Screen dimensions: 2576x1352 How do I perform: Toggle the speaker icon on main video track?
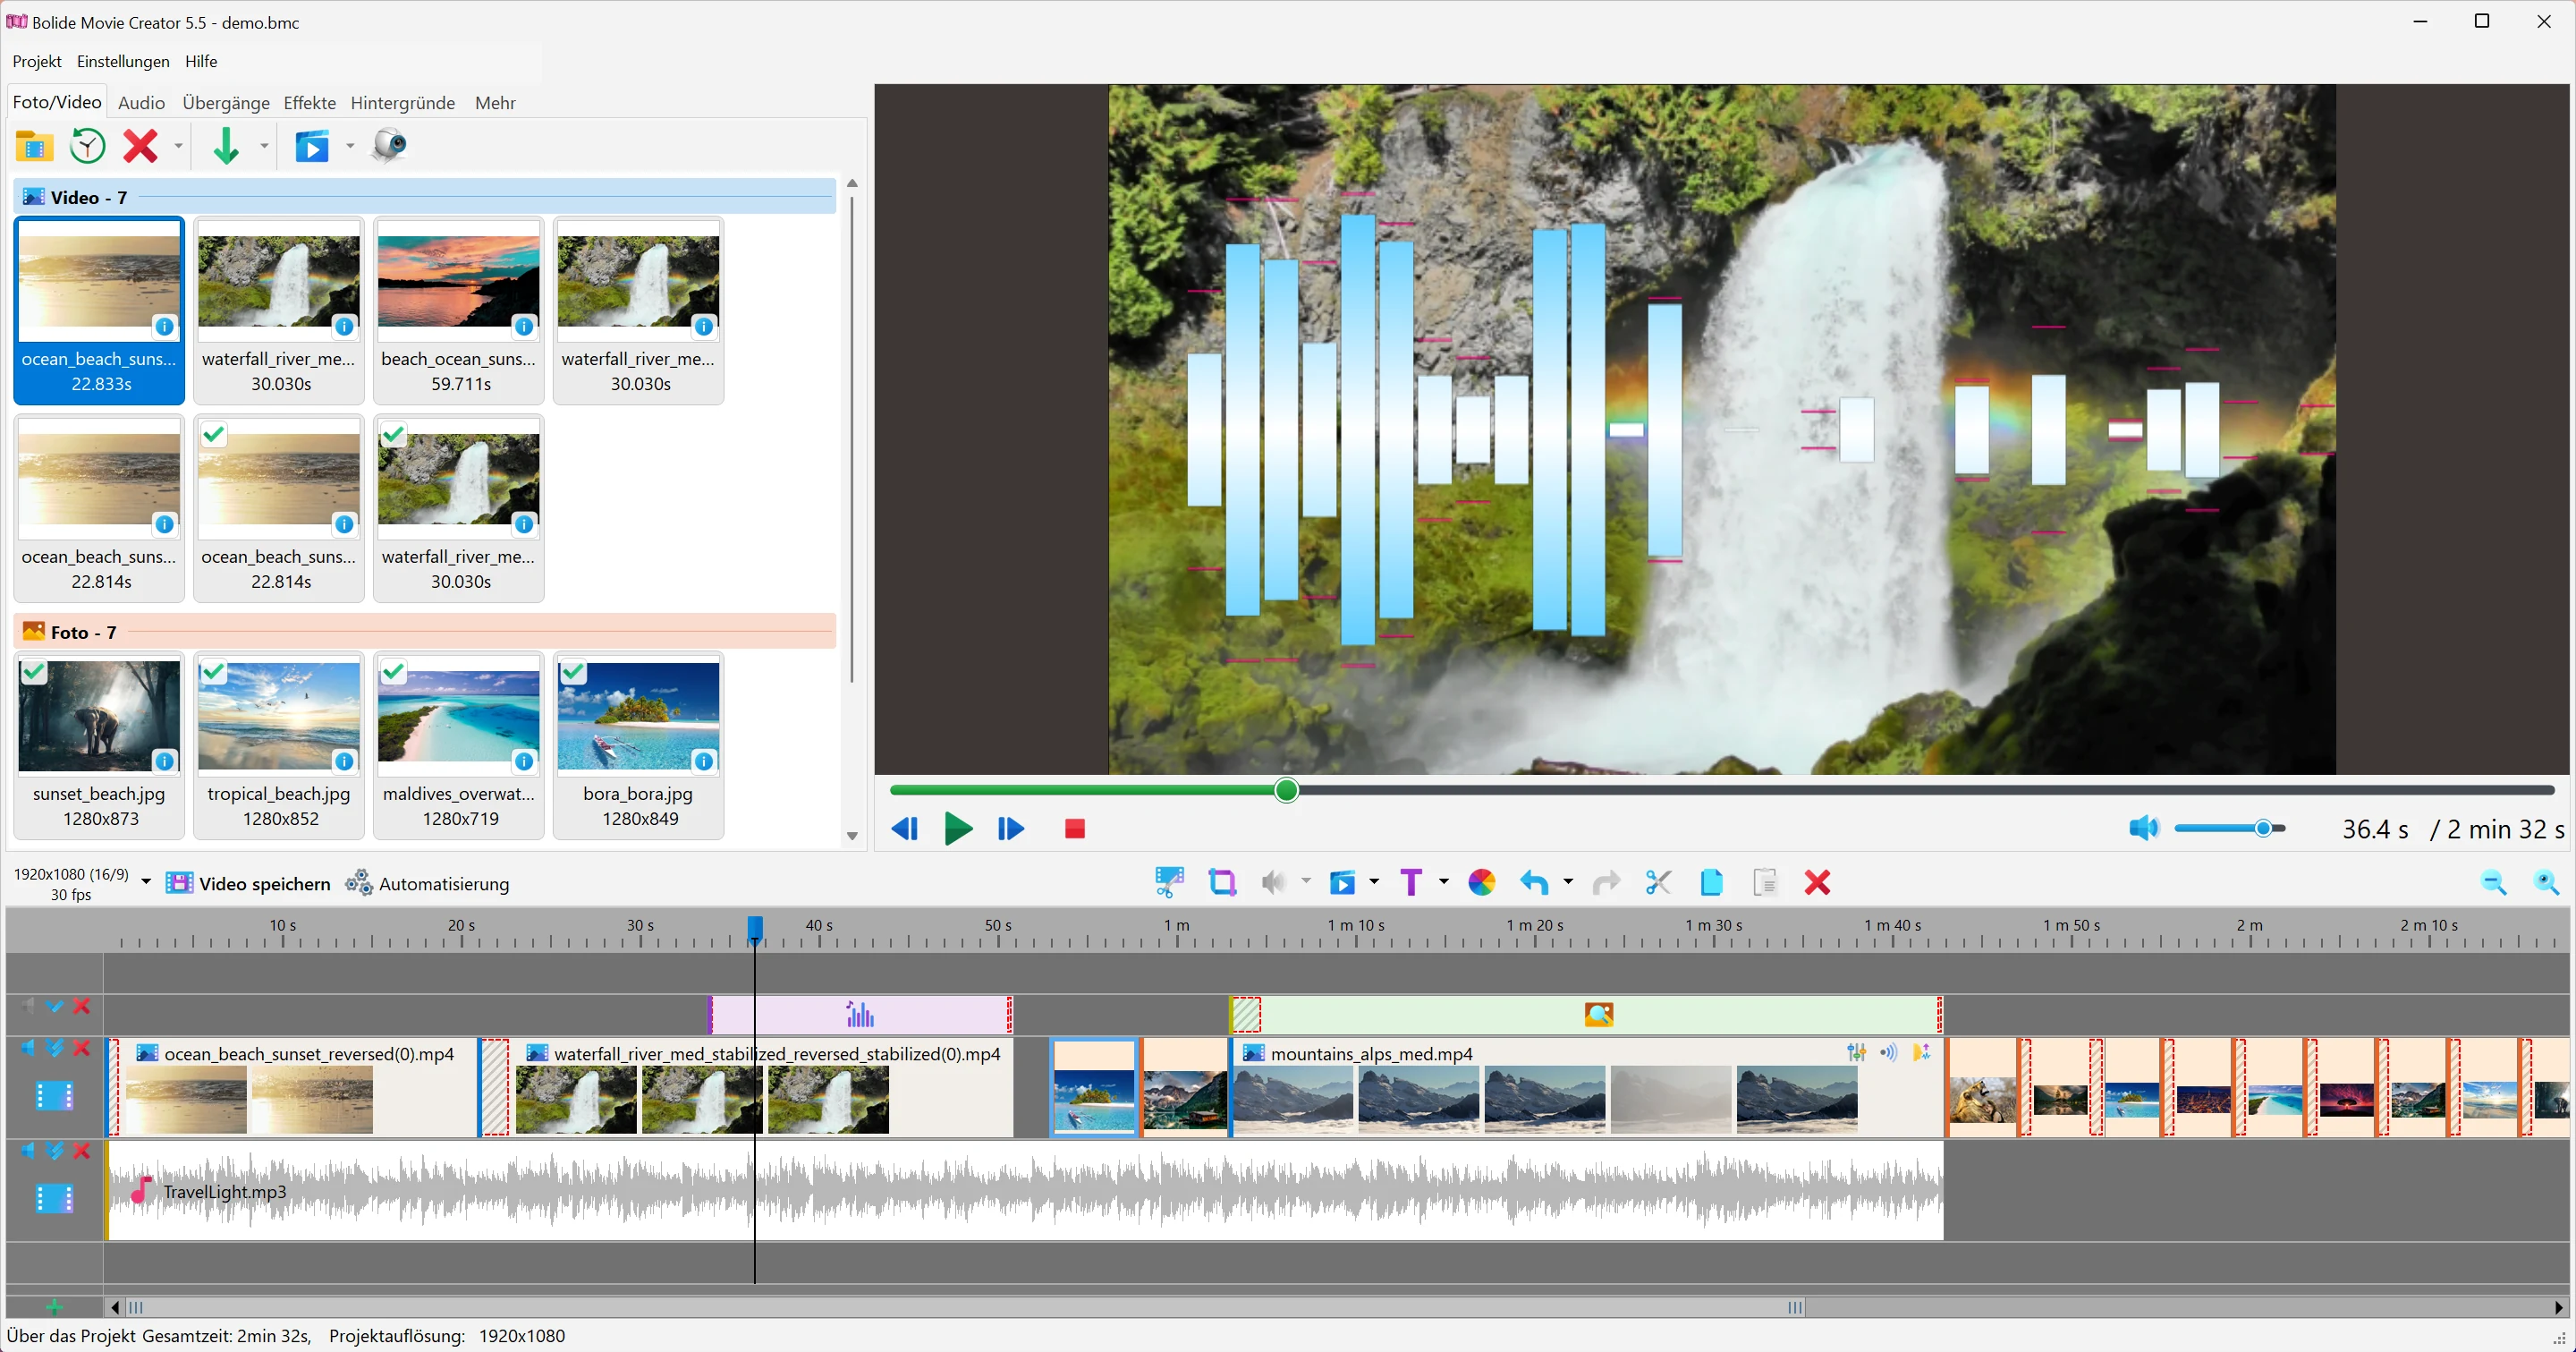click(27, 1048)
